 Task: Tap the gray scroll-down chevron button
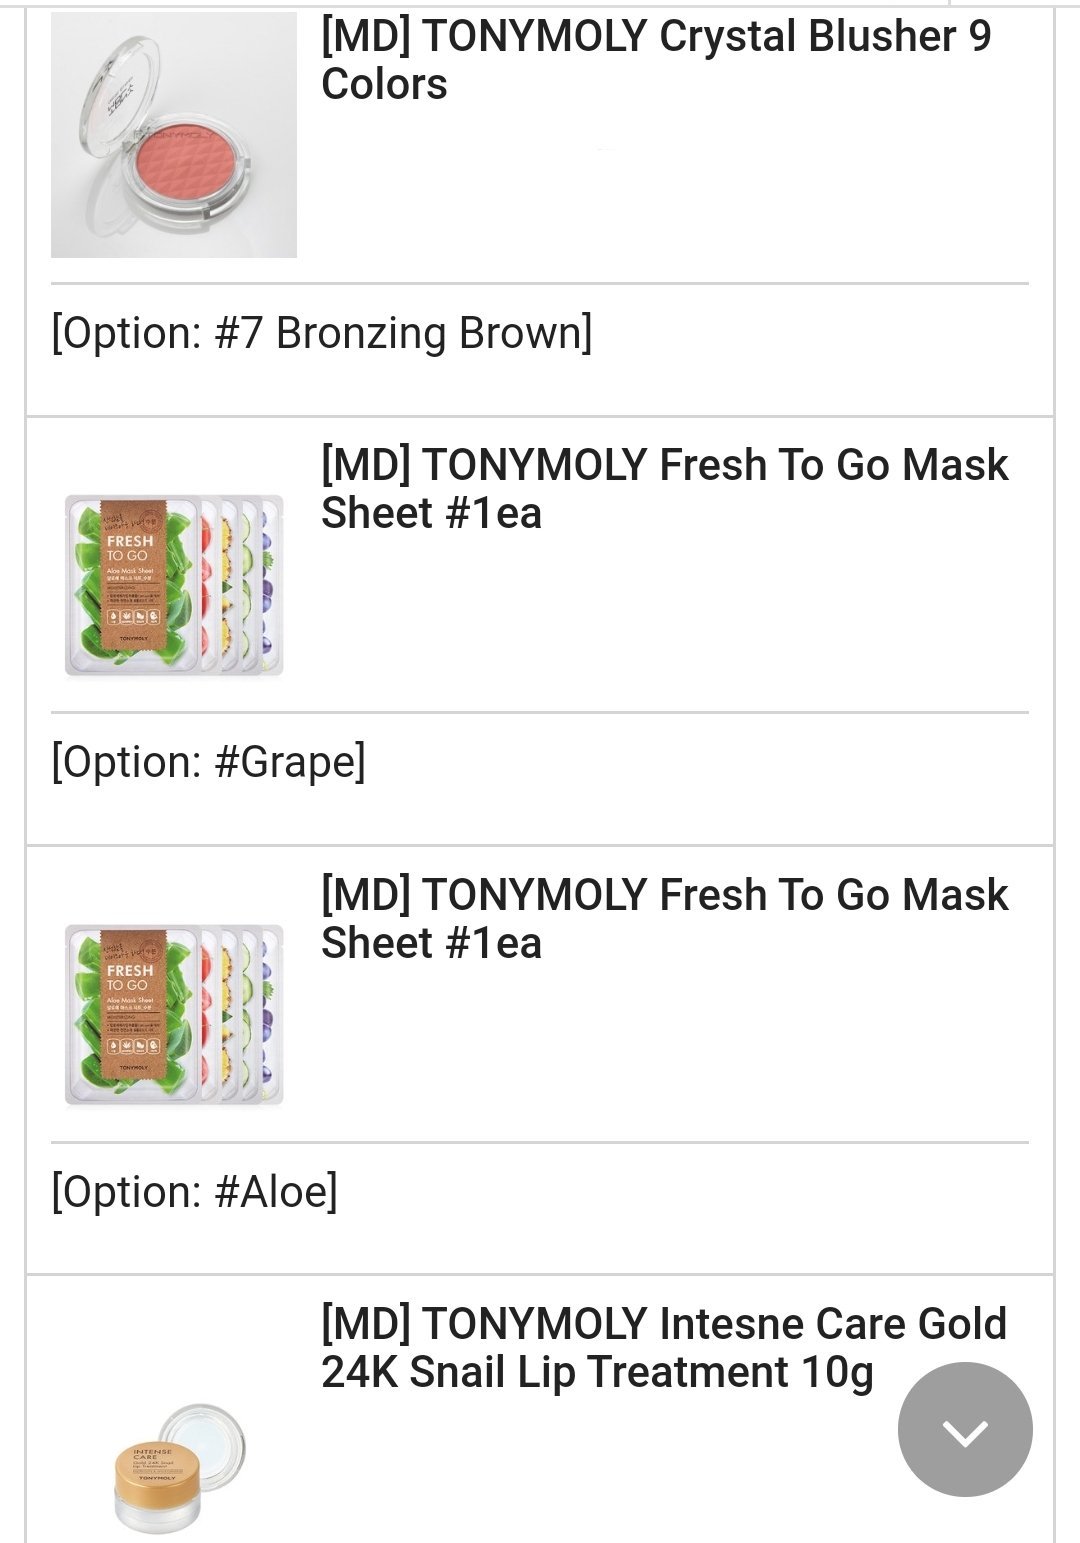(965, 1430)
